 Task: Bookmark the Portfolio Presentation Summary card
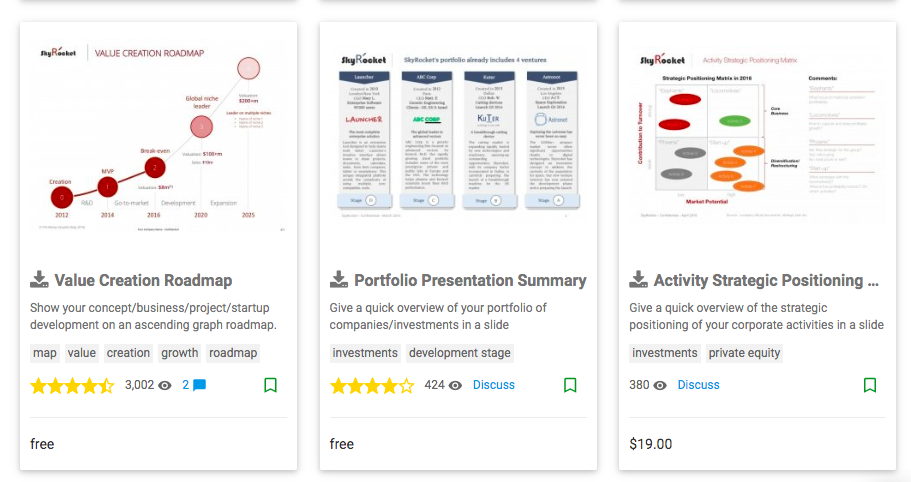(x=570, y=385)
